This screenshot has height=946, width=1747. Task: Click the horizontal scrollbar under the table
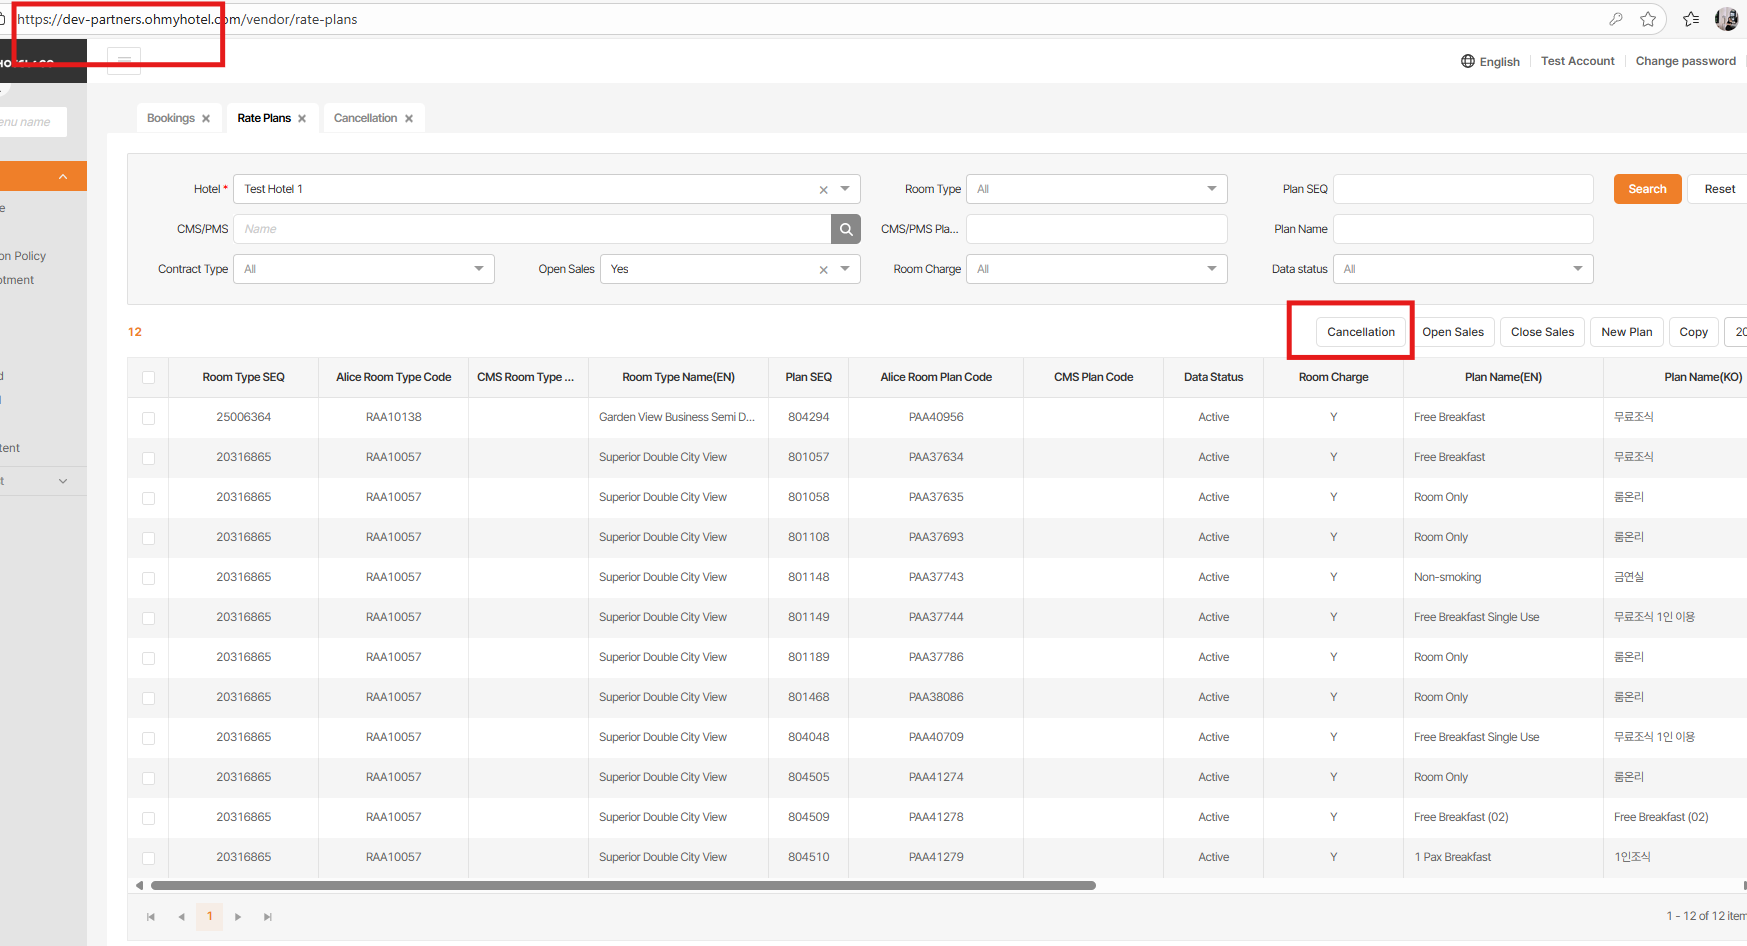[x=622, y=885]
